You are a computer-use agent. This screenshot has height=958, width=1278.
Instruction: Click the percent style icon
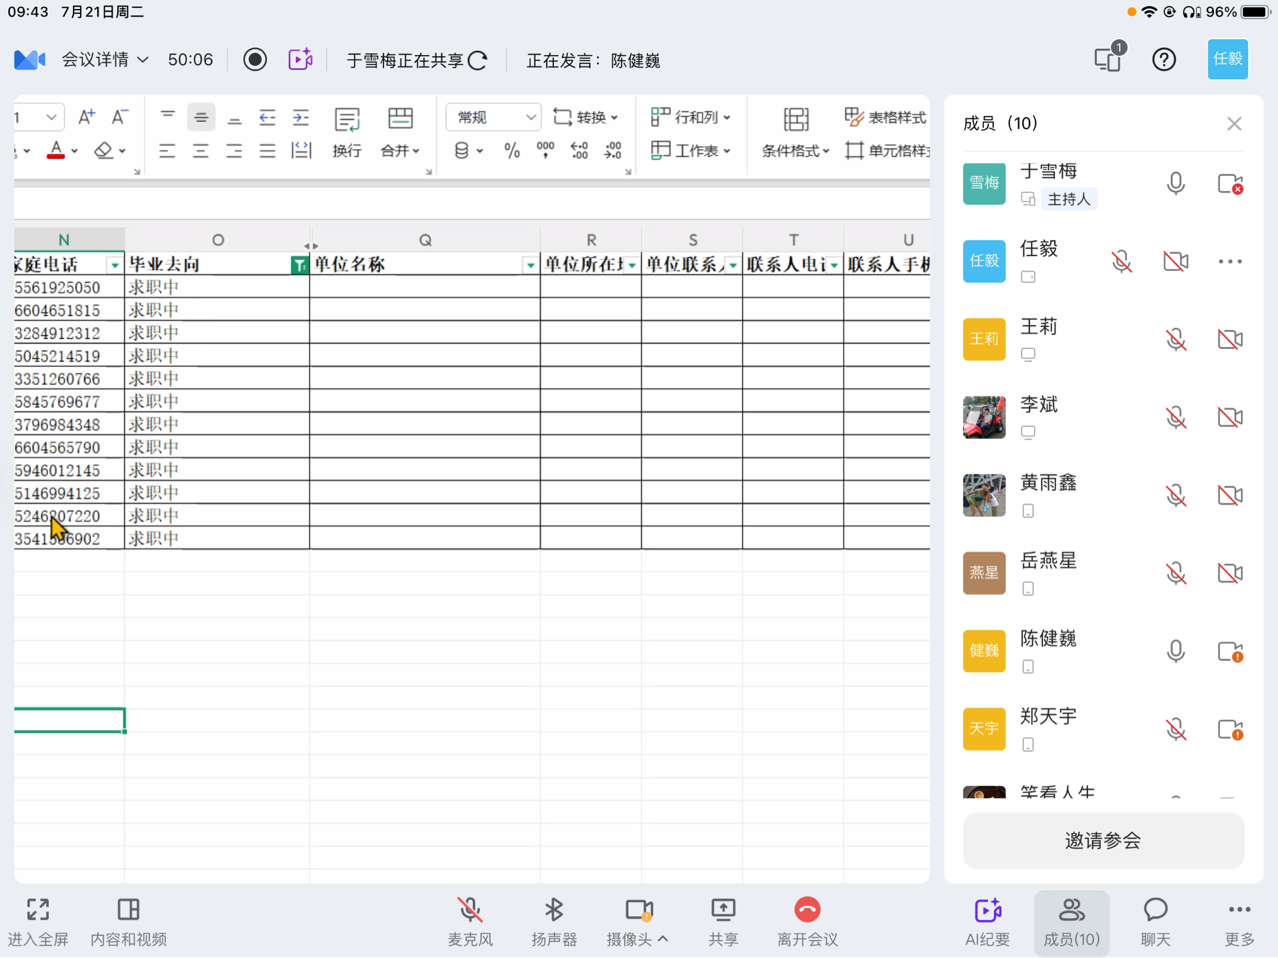pos(512,151)
